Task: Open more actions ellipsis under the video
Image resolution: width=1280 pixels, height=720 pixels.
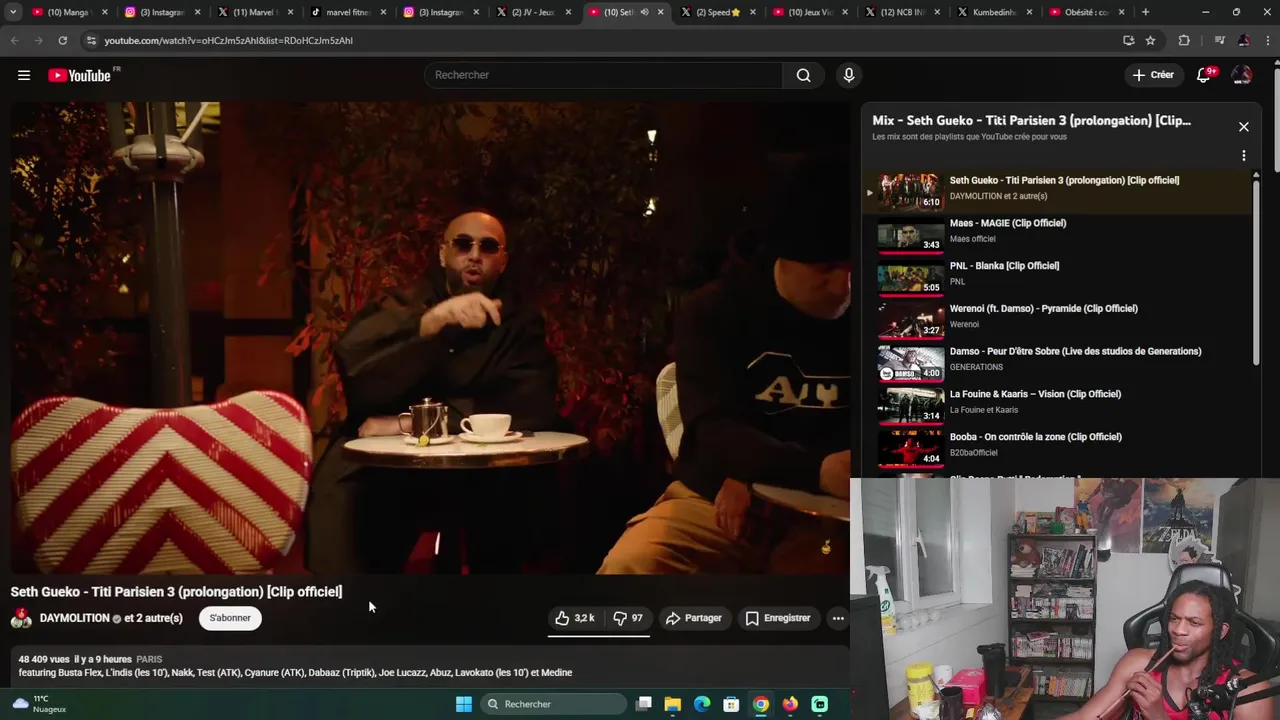Action: point(838,618)
